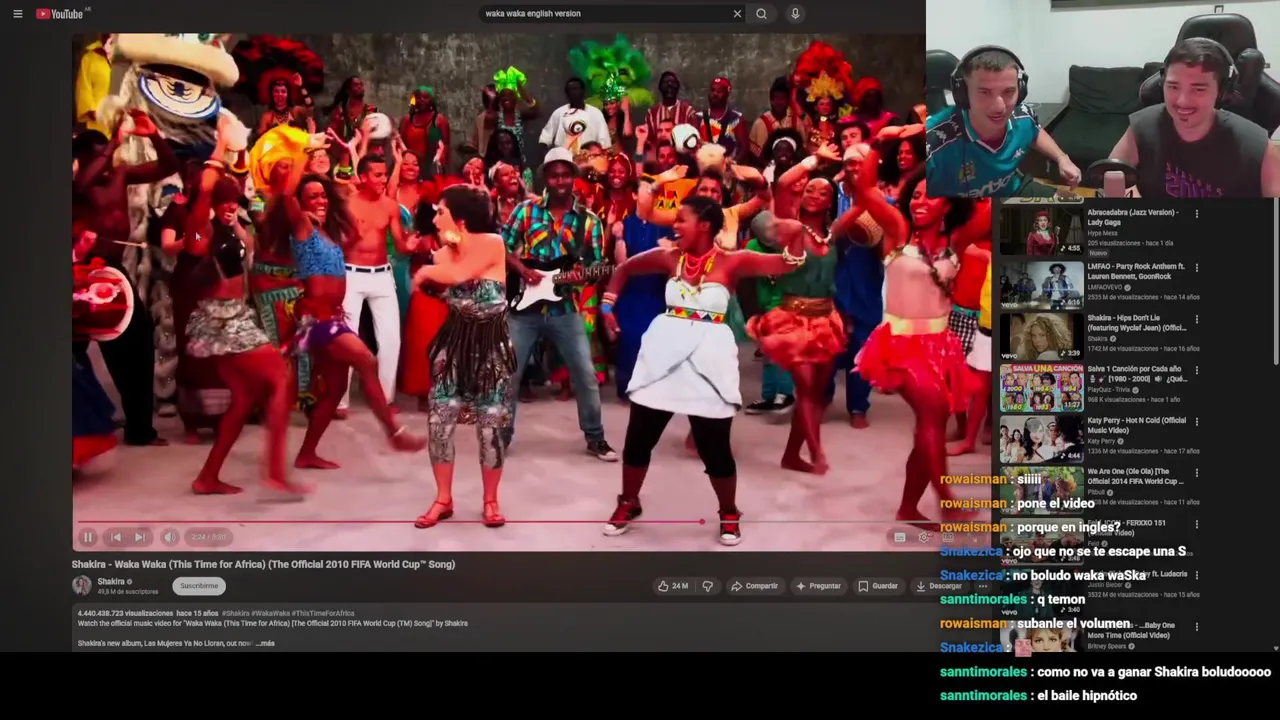Screen dimensions: 1280x720
Task: Open the #Shakira hashtag link
Action: (235, 613)
